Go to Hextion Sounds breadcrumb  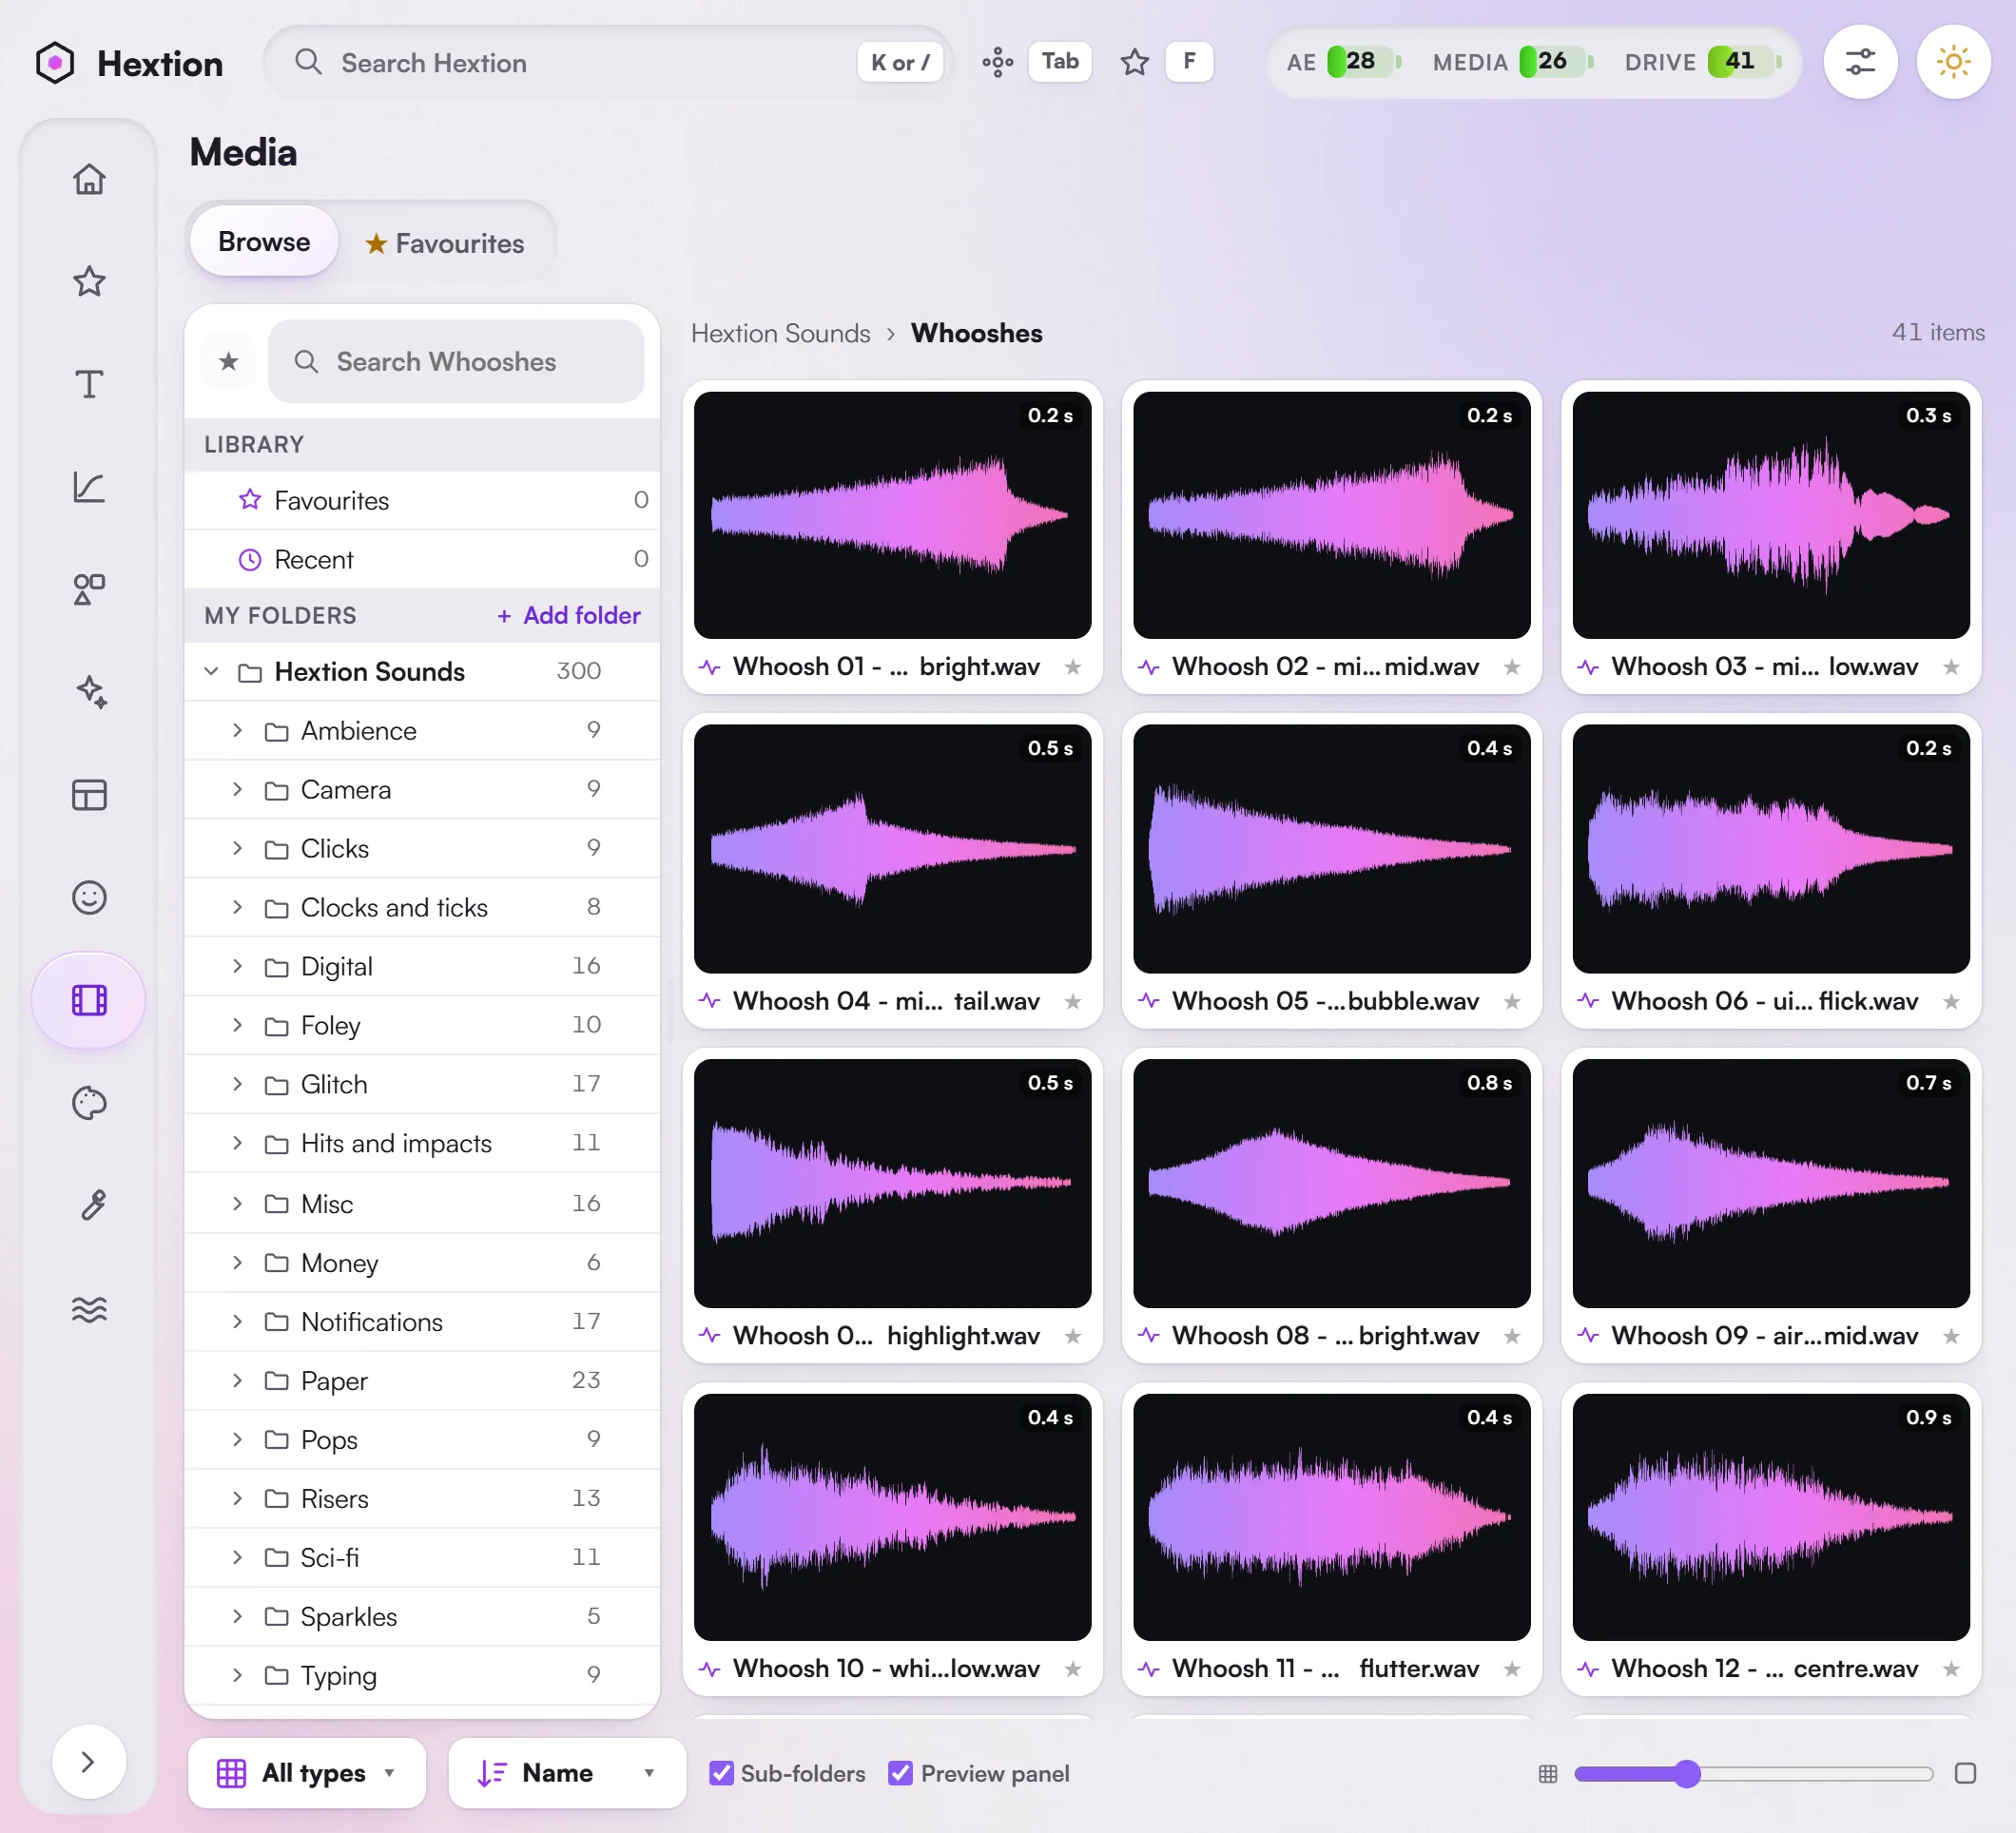[x=780, y=333]
